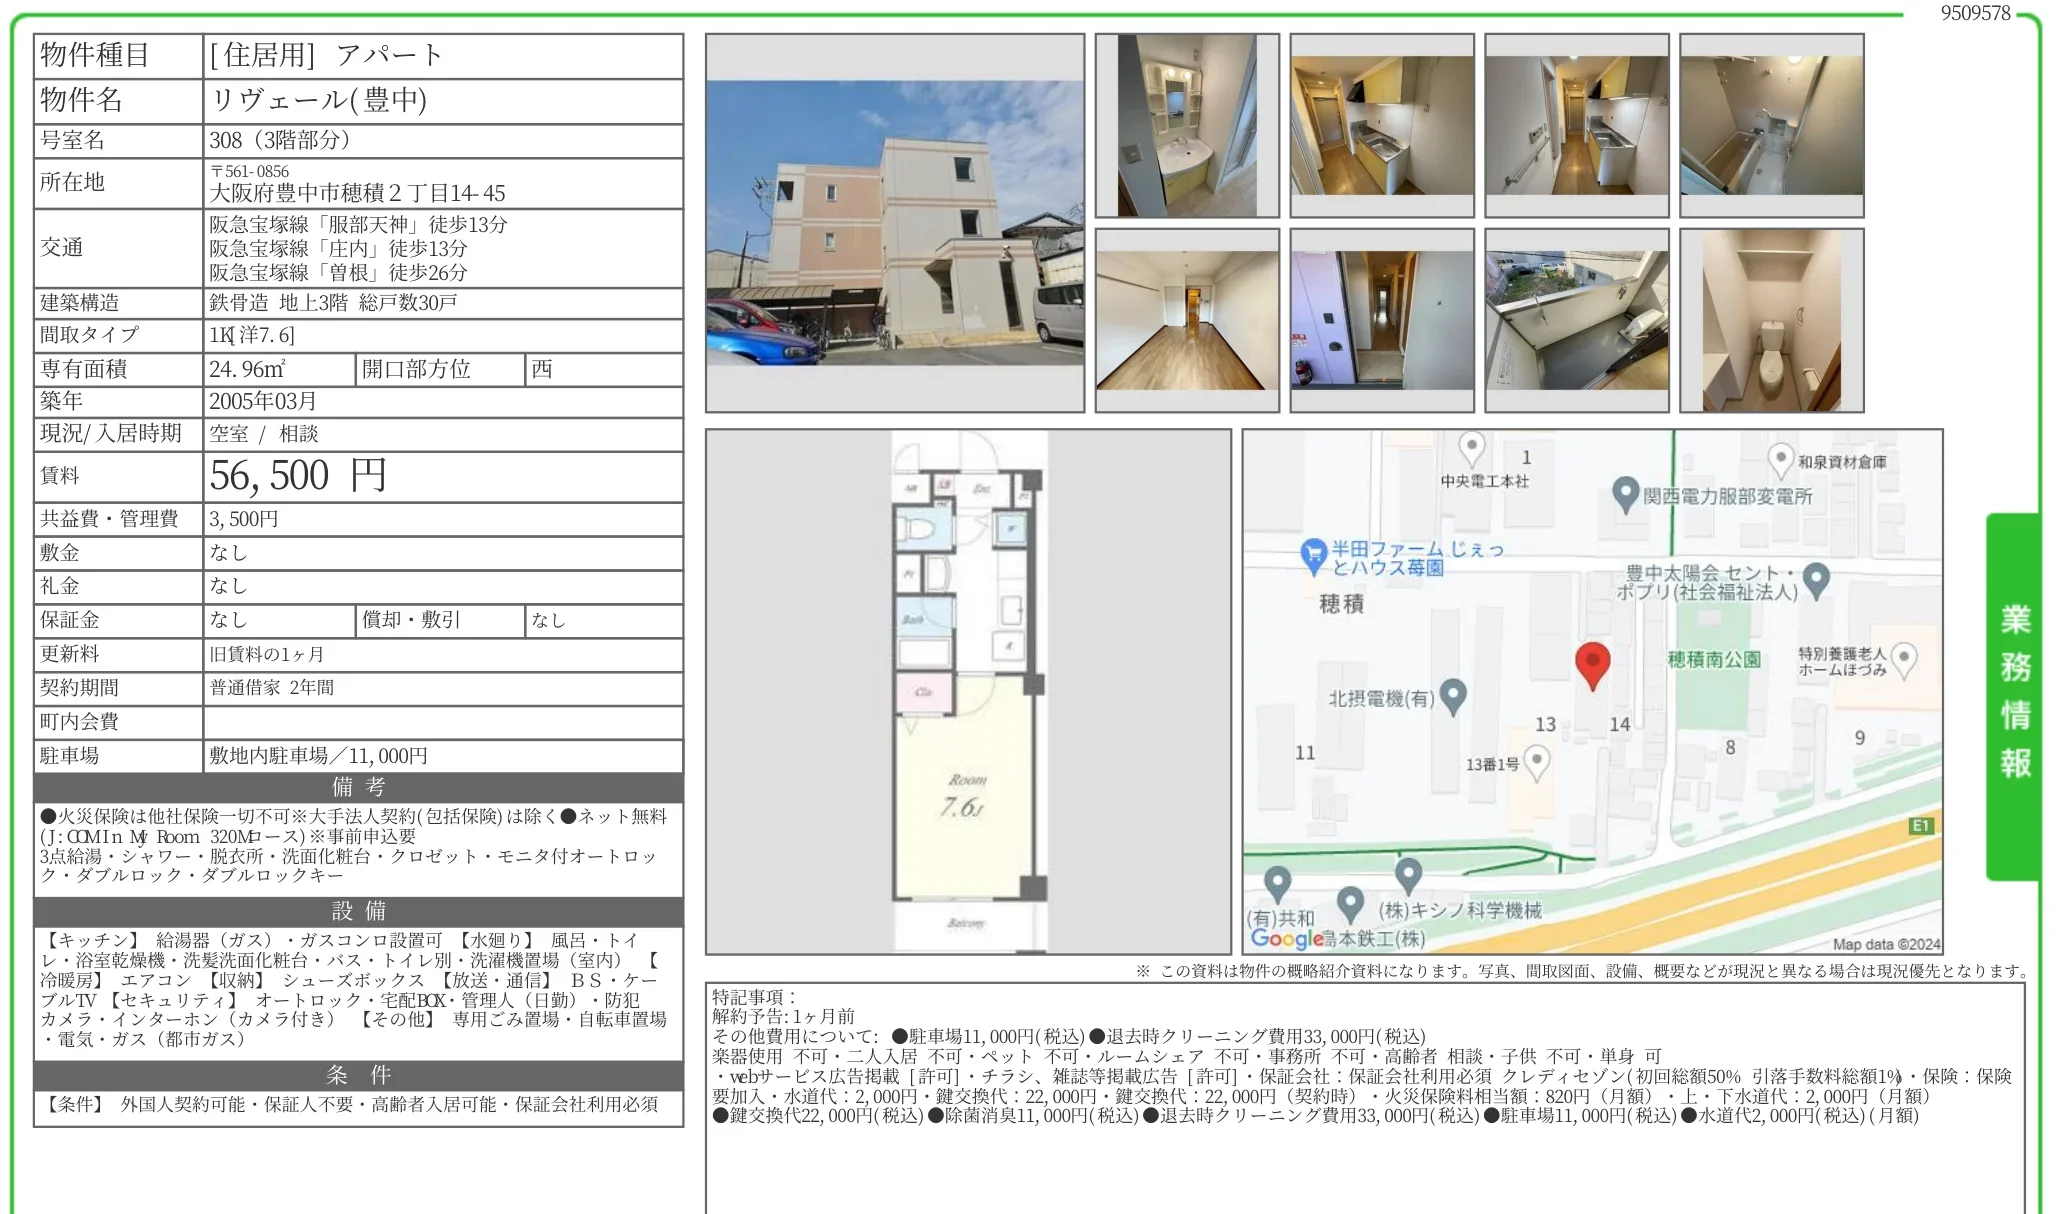Click the 設備 section header
This screenshot has height=1214, width=2056.
[359, 911]
